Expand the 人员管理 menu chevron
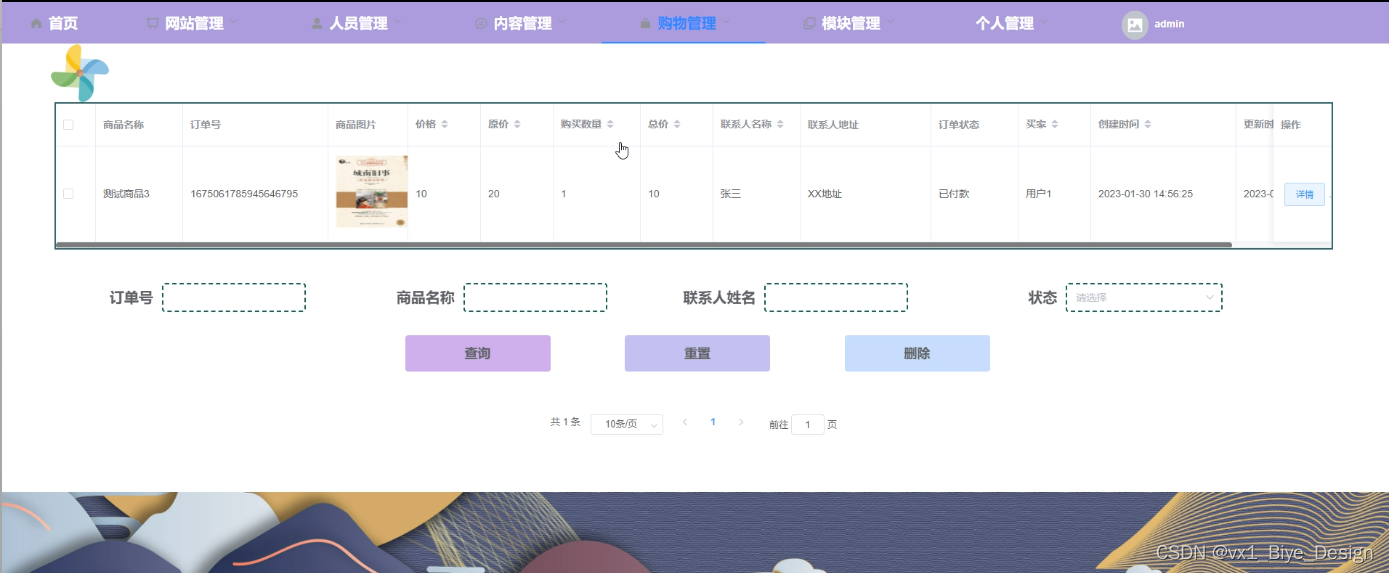Viewport: 1389px width, 573px height. click(x=398, y=21)
